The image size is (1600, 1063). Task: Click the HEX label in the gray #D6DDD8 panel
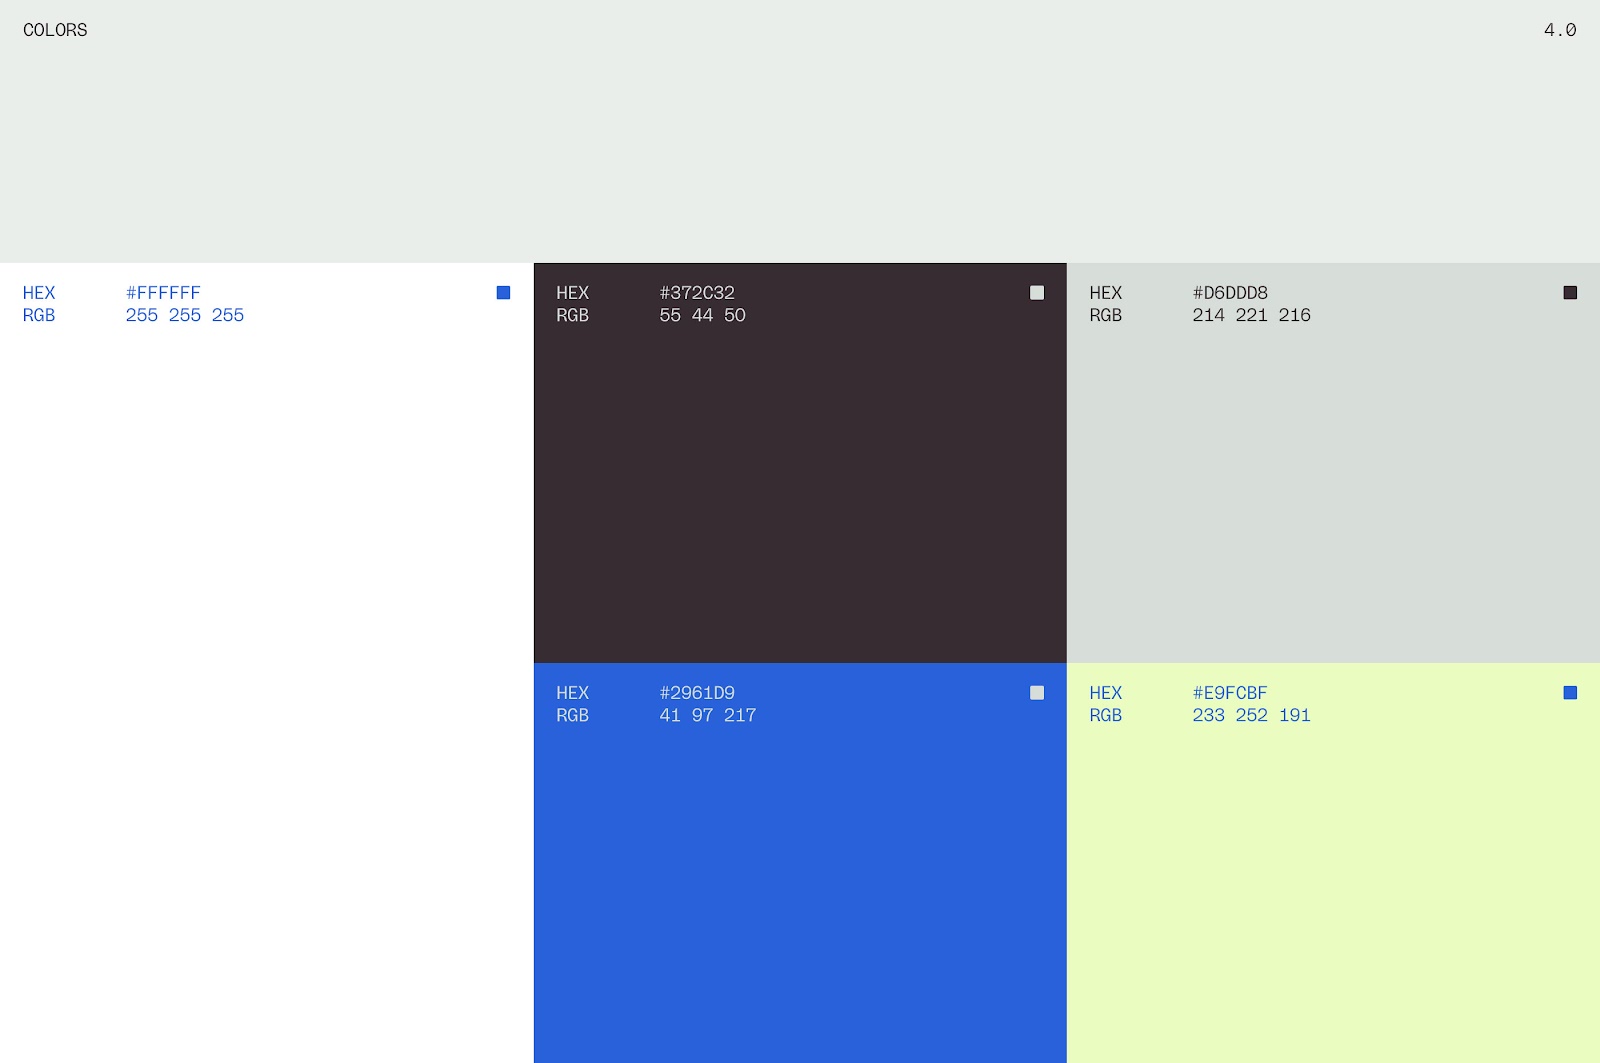1105,293
